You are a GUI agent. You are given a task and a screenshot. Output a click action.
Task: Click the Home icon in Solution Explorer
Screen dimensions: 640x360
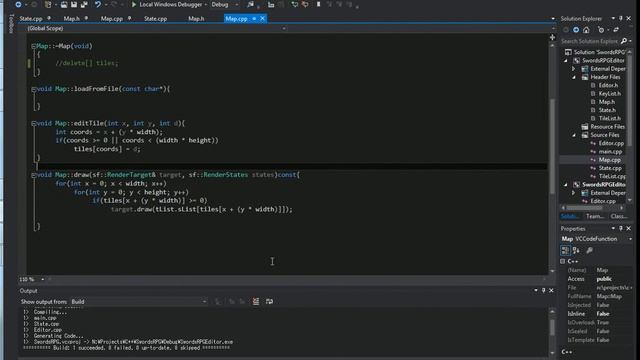(x=586, y=30)
